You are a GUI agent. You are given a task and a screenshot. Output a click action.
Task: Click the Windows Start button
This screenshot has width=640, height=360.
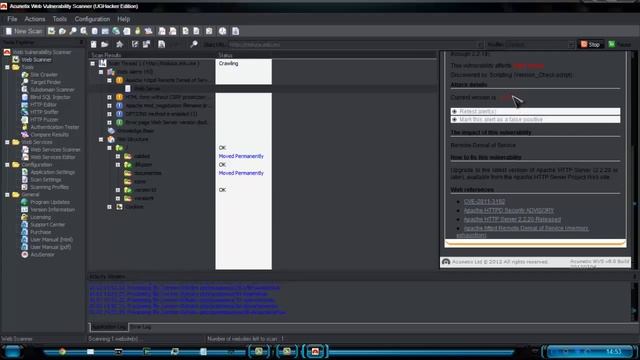[12, 351]
